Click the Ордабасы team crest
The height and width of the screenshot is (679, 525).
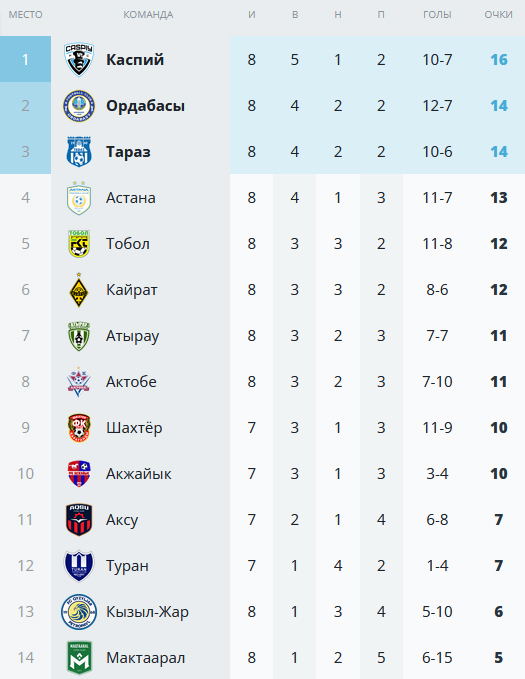[79, 106]
